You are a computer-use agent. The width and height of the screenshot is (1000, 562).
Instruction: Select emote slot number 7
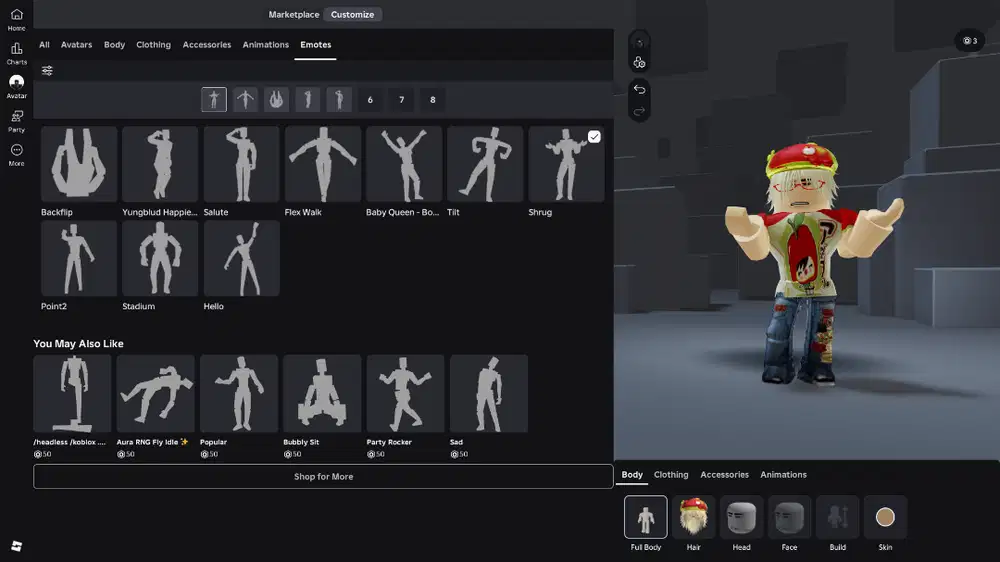[x=401, y=100]
